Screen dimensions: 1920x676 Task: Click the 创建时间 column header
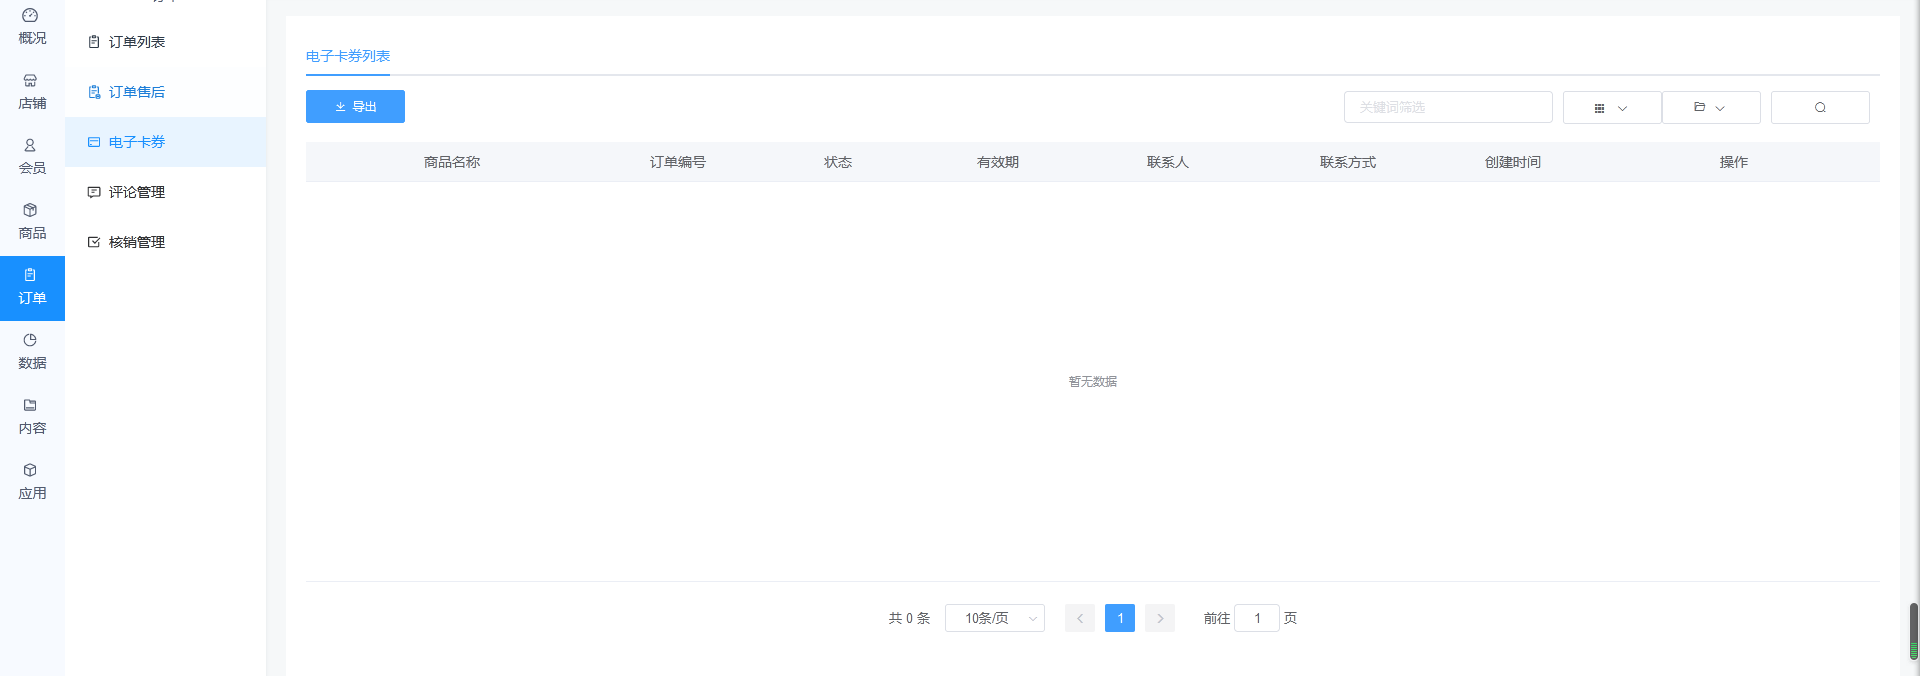[1513, 162]
